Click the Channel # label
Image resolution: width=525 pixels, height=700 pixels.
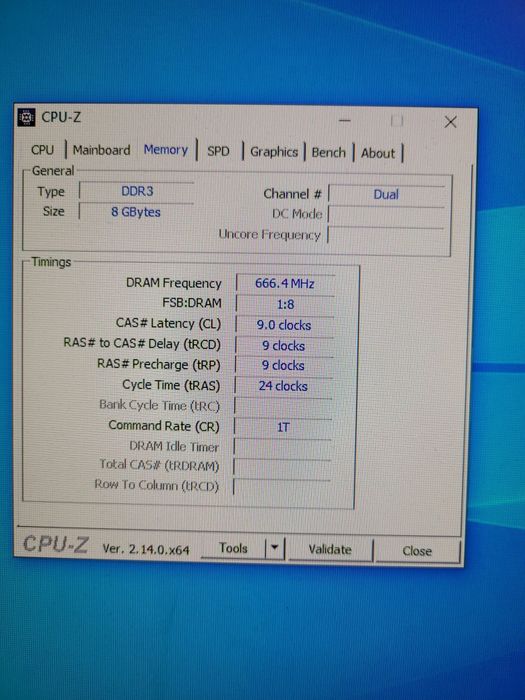pyautogui.click(x=292, y=194)
